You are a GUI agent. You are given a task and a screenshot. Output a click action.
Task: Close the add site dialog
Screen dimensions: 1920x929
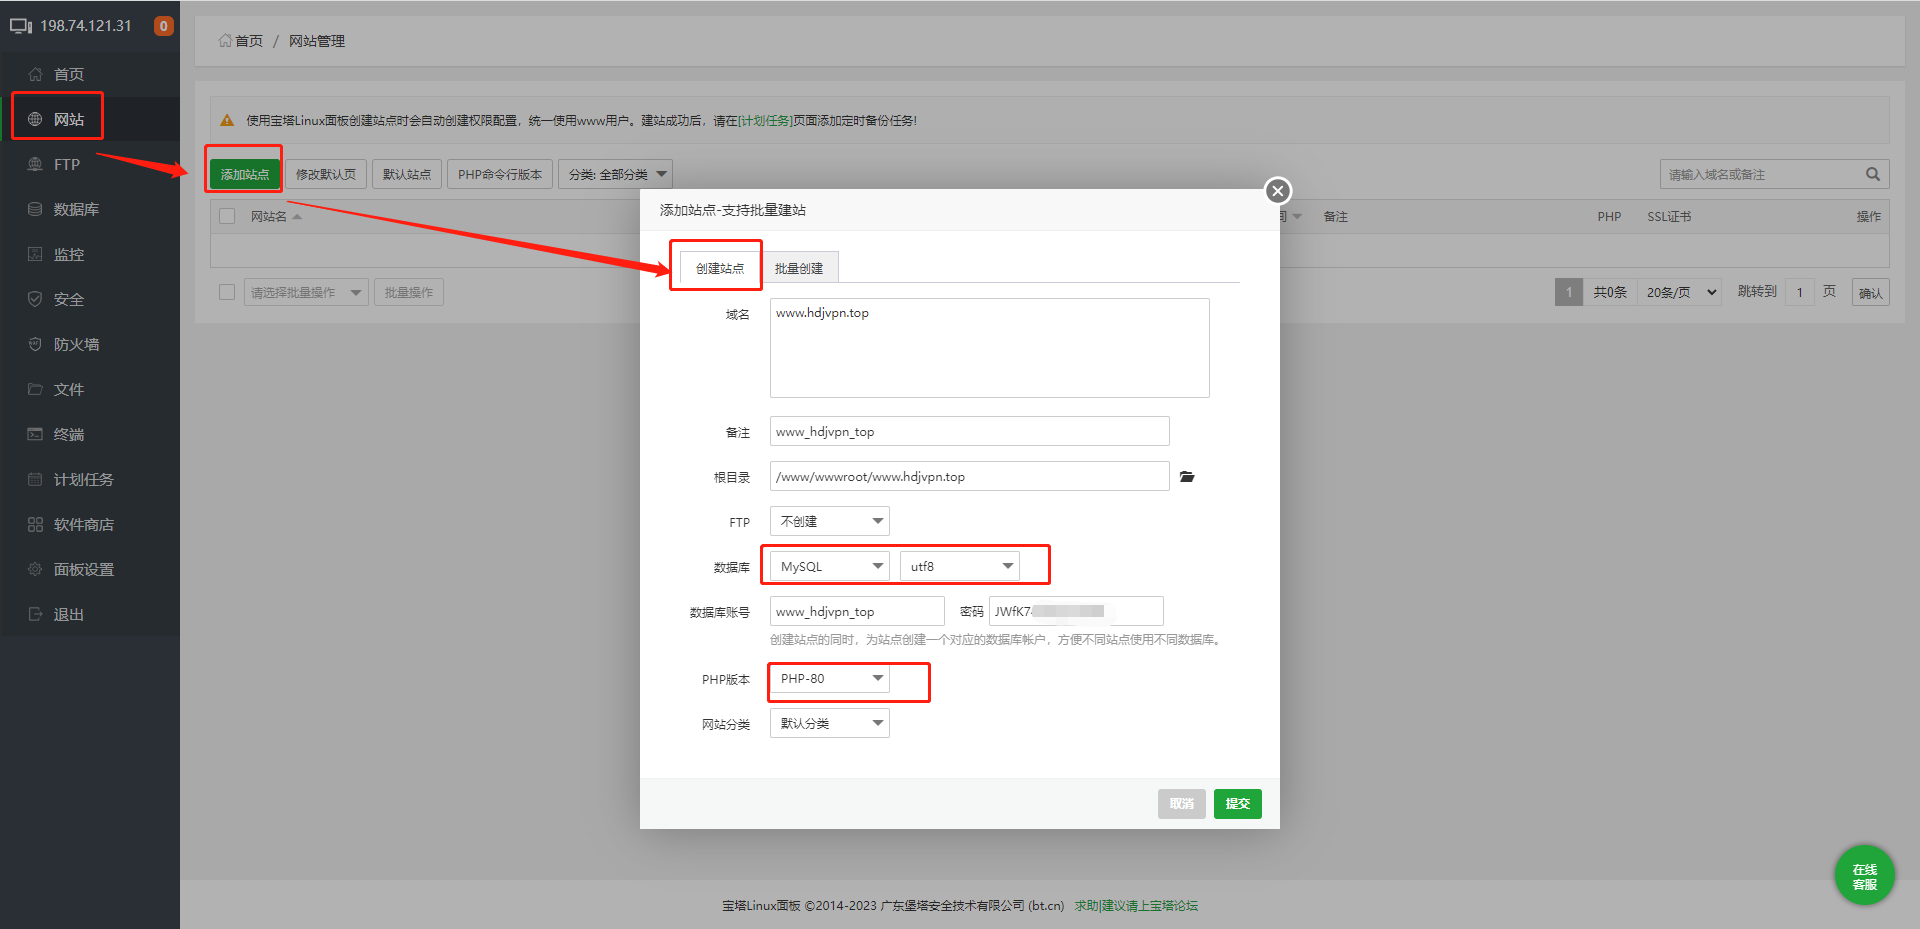tap(1277, 191)
